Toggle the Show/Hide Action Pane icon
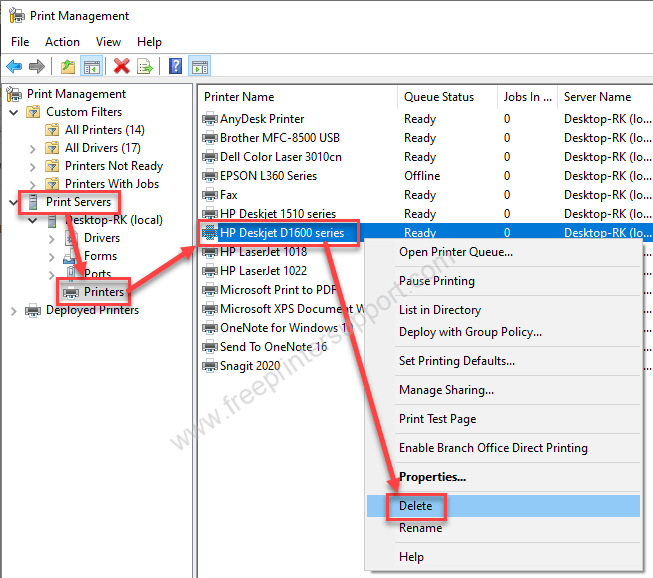This screenshot has height=578, width=653. coord(199,66)
